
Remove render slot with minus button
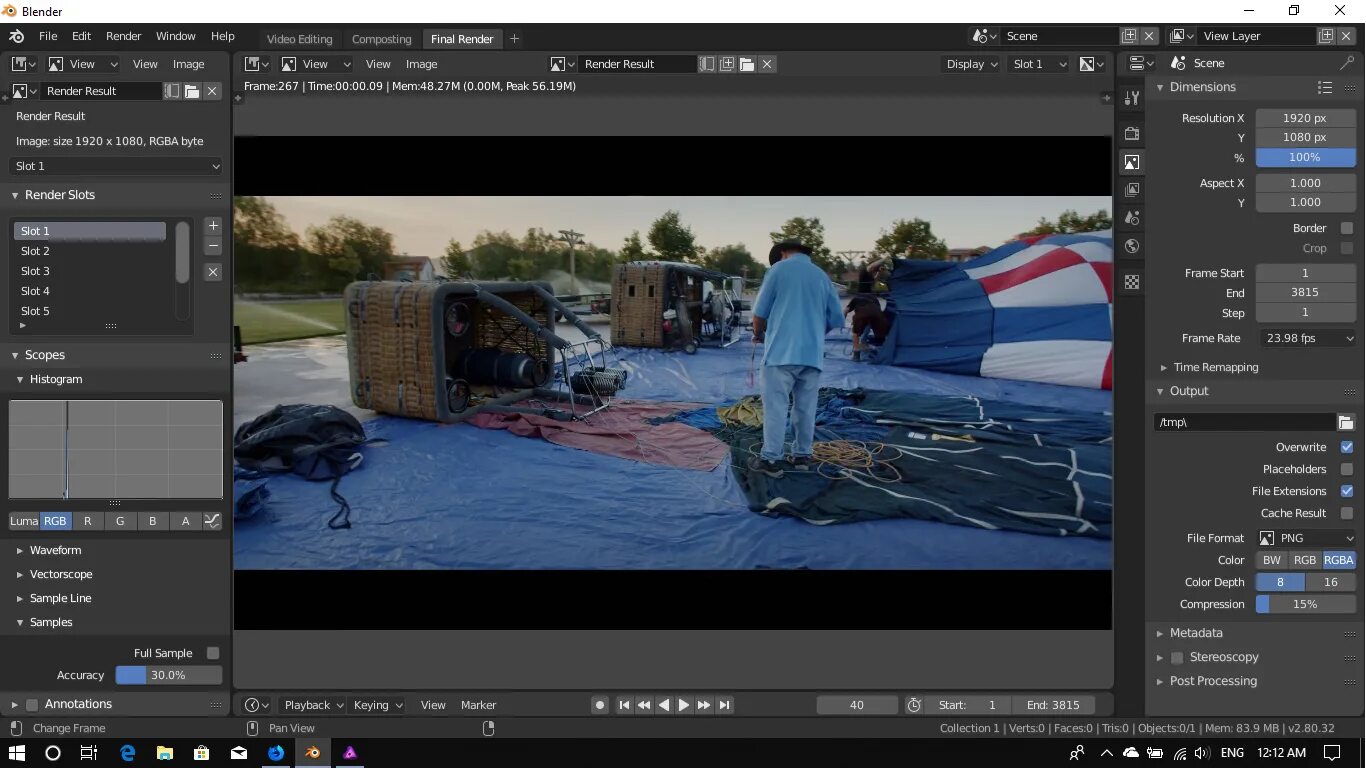(x=213, y=246)
